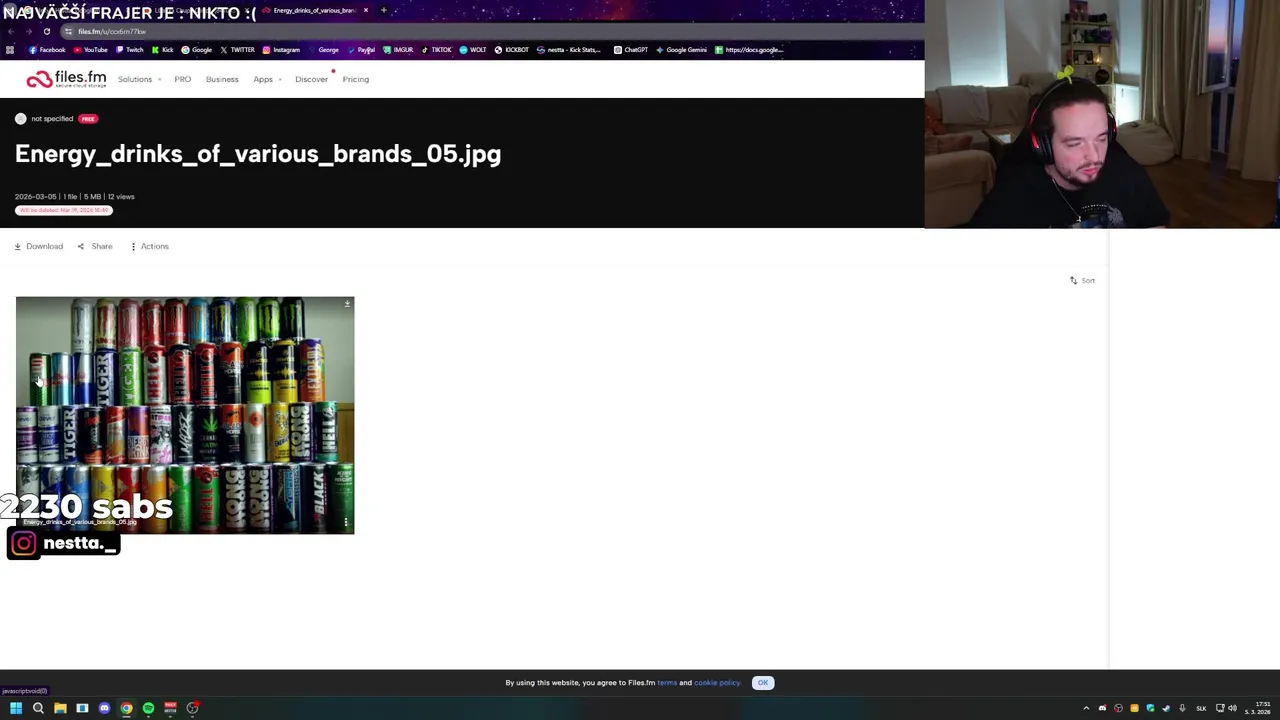The image size is (1280, 720).
Task: Expand the Solutions menu
Action: (139, 79)
